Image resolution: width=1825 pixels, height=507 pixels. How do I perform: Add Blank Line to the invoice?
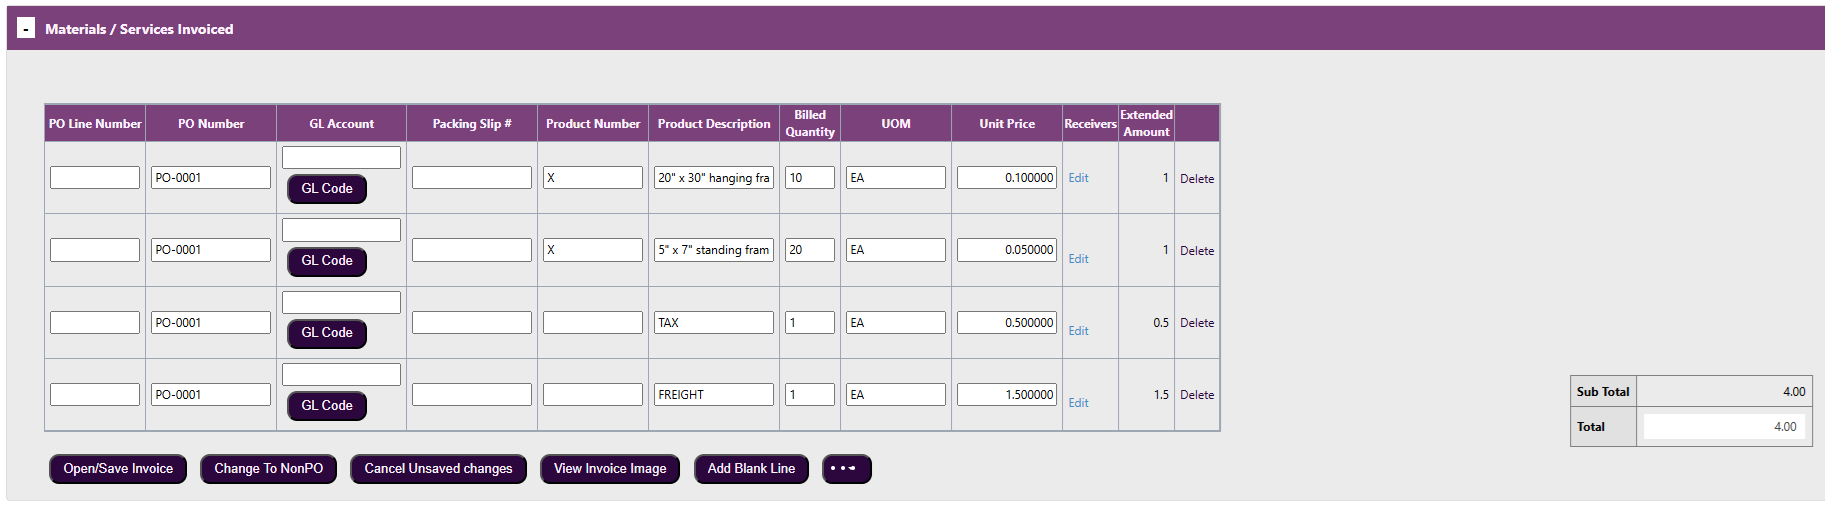[x=751, y=469]
